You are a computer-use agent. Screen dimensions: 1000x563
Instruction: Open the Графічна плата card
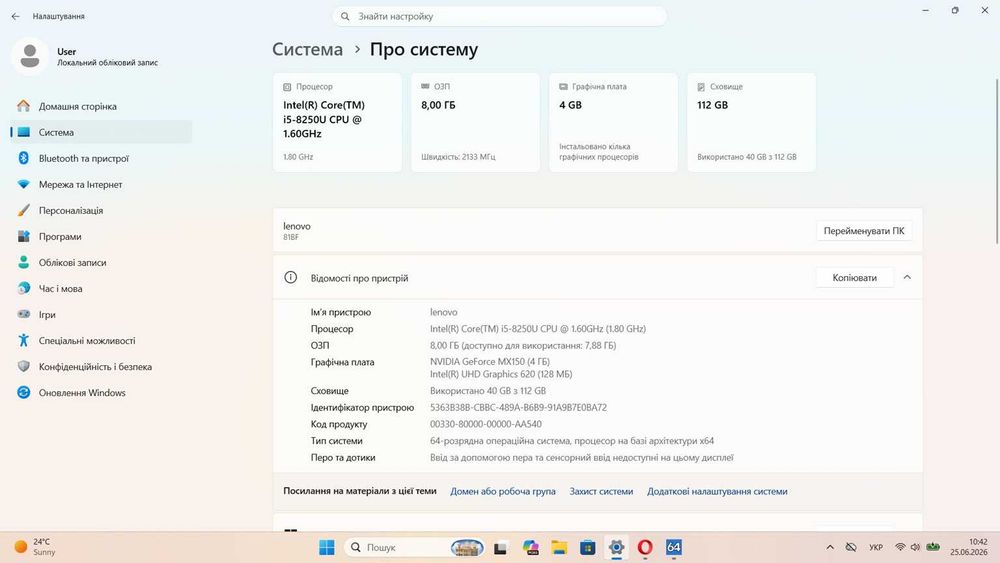[614, 122]
